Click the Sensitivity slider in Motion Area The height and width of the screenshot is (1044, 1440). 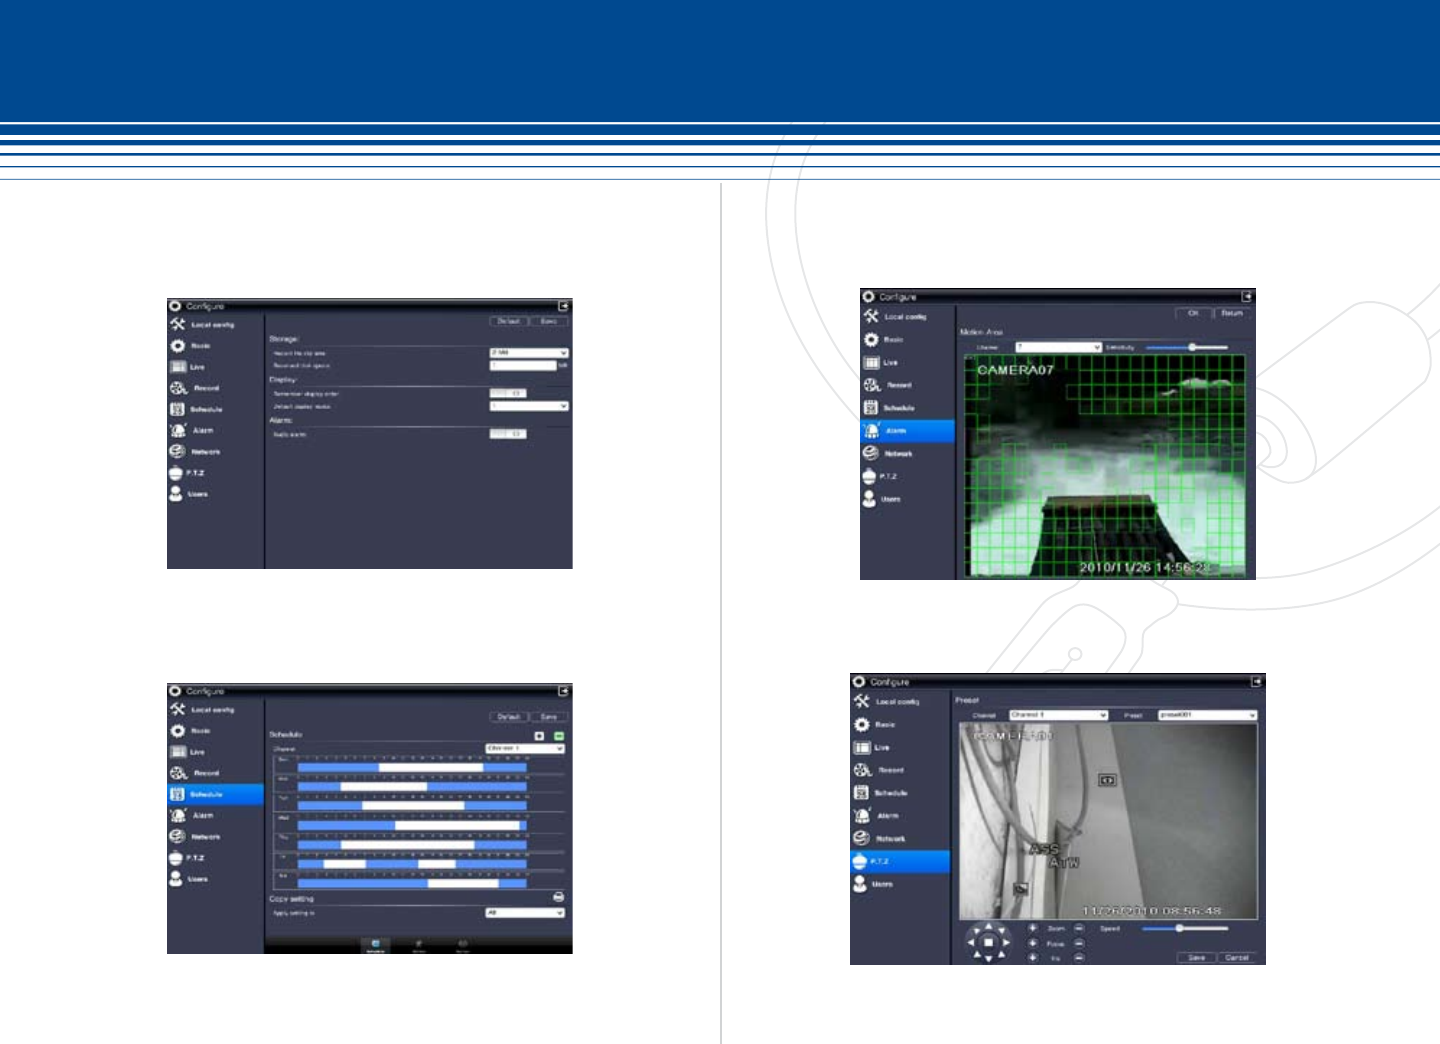coord(1186,347)
